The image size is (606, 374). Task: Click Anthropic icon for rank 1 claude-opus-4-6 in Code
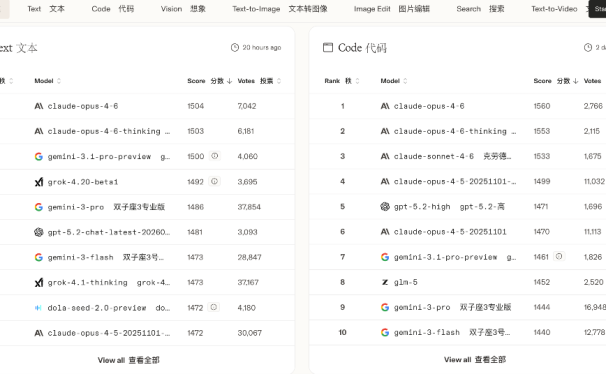[385, 106]
